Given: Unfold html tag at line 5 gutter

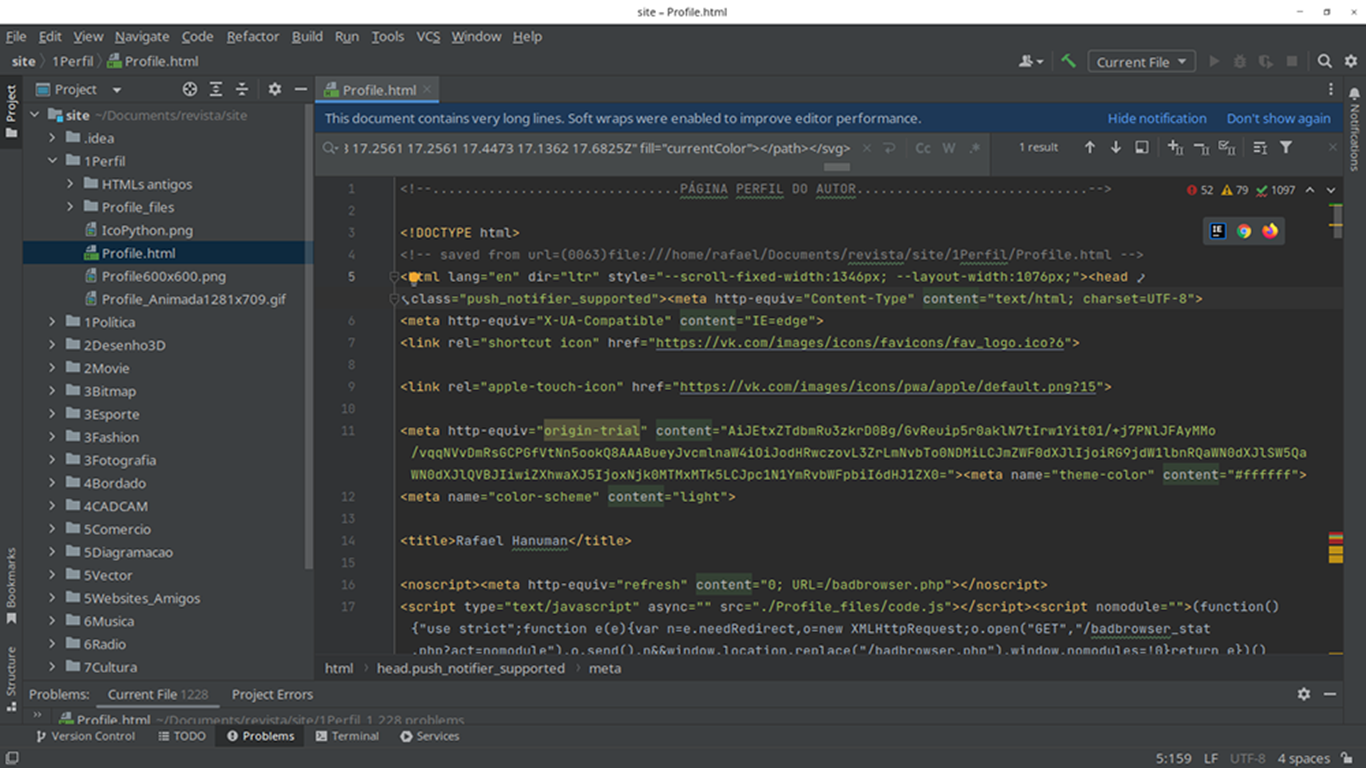Looking at the screenshot, I should (394, 277).
